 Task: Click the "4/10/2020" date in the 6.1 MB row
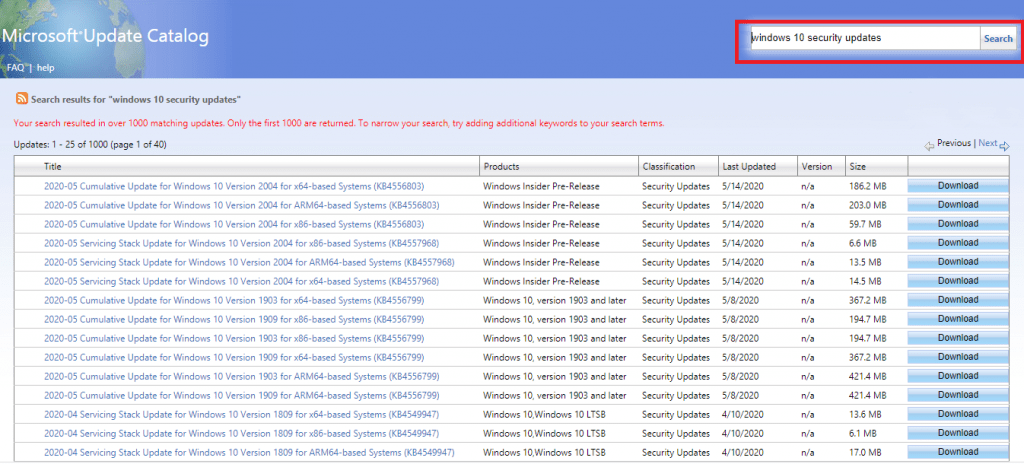742,433
